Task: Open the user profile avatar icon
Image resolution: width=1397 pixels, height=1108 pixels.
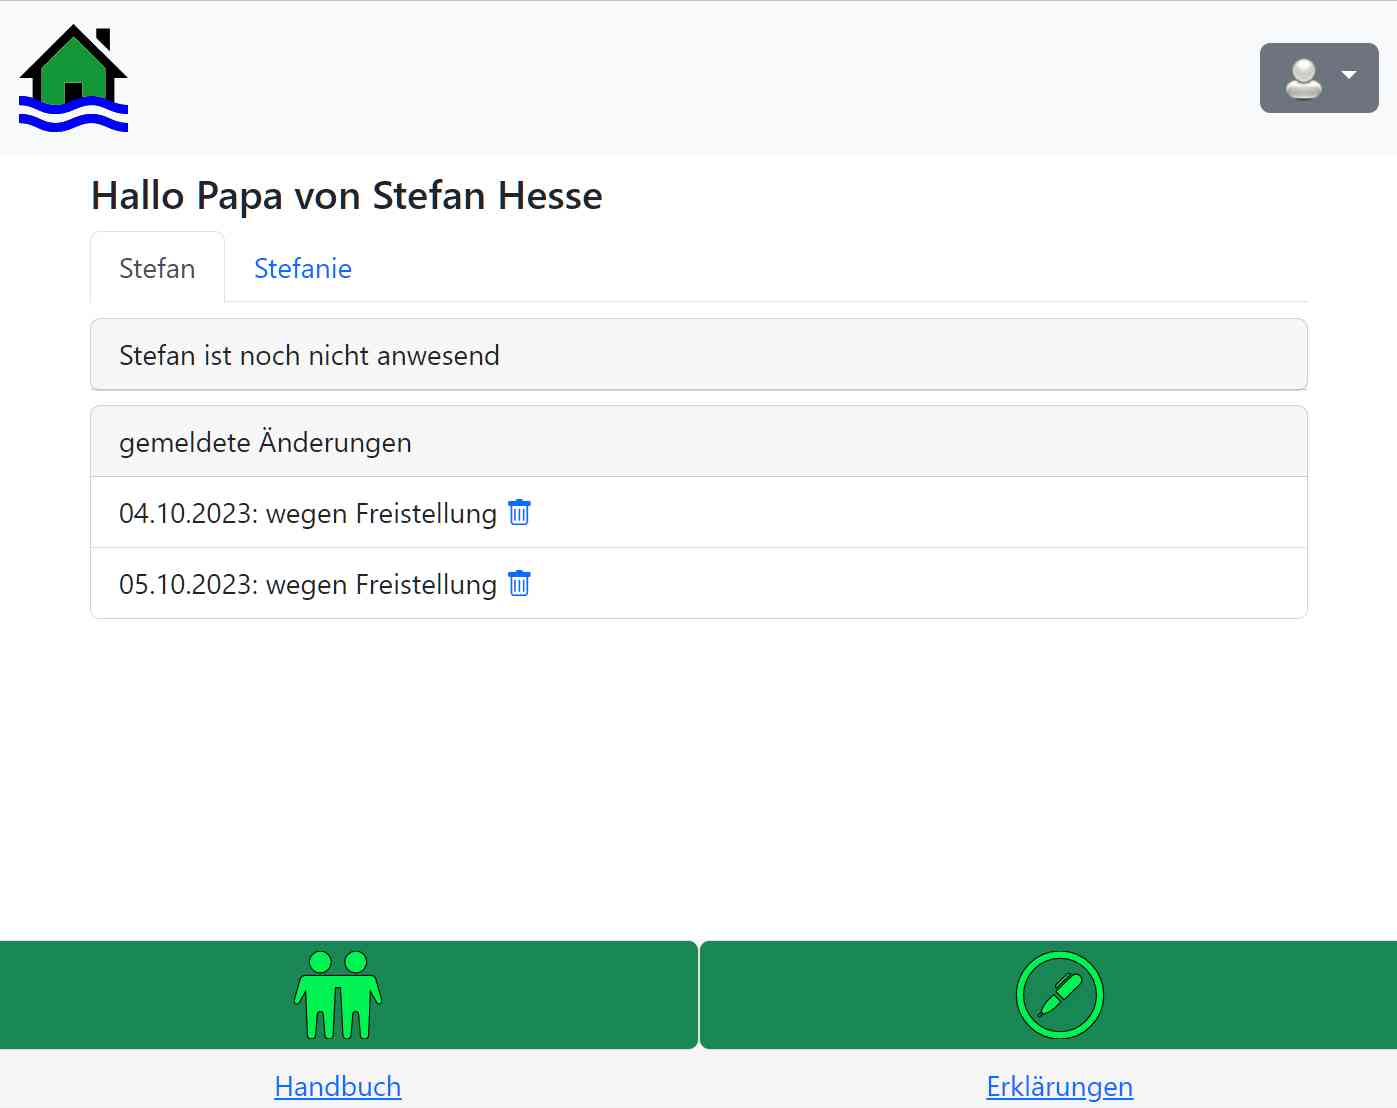Action: click(x=1302, y=77)
